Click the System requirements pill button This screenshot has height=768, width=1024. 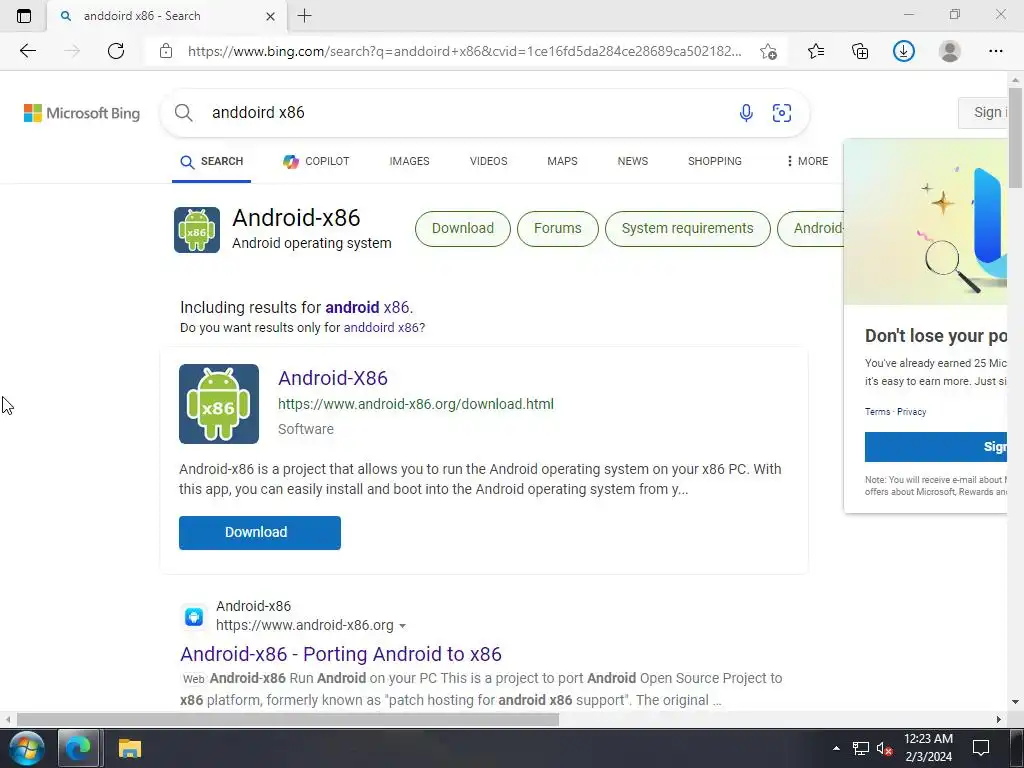point(687,229)
